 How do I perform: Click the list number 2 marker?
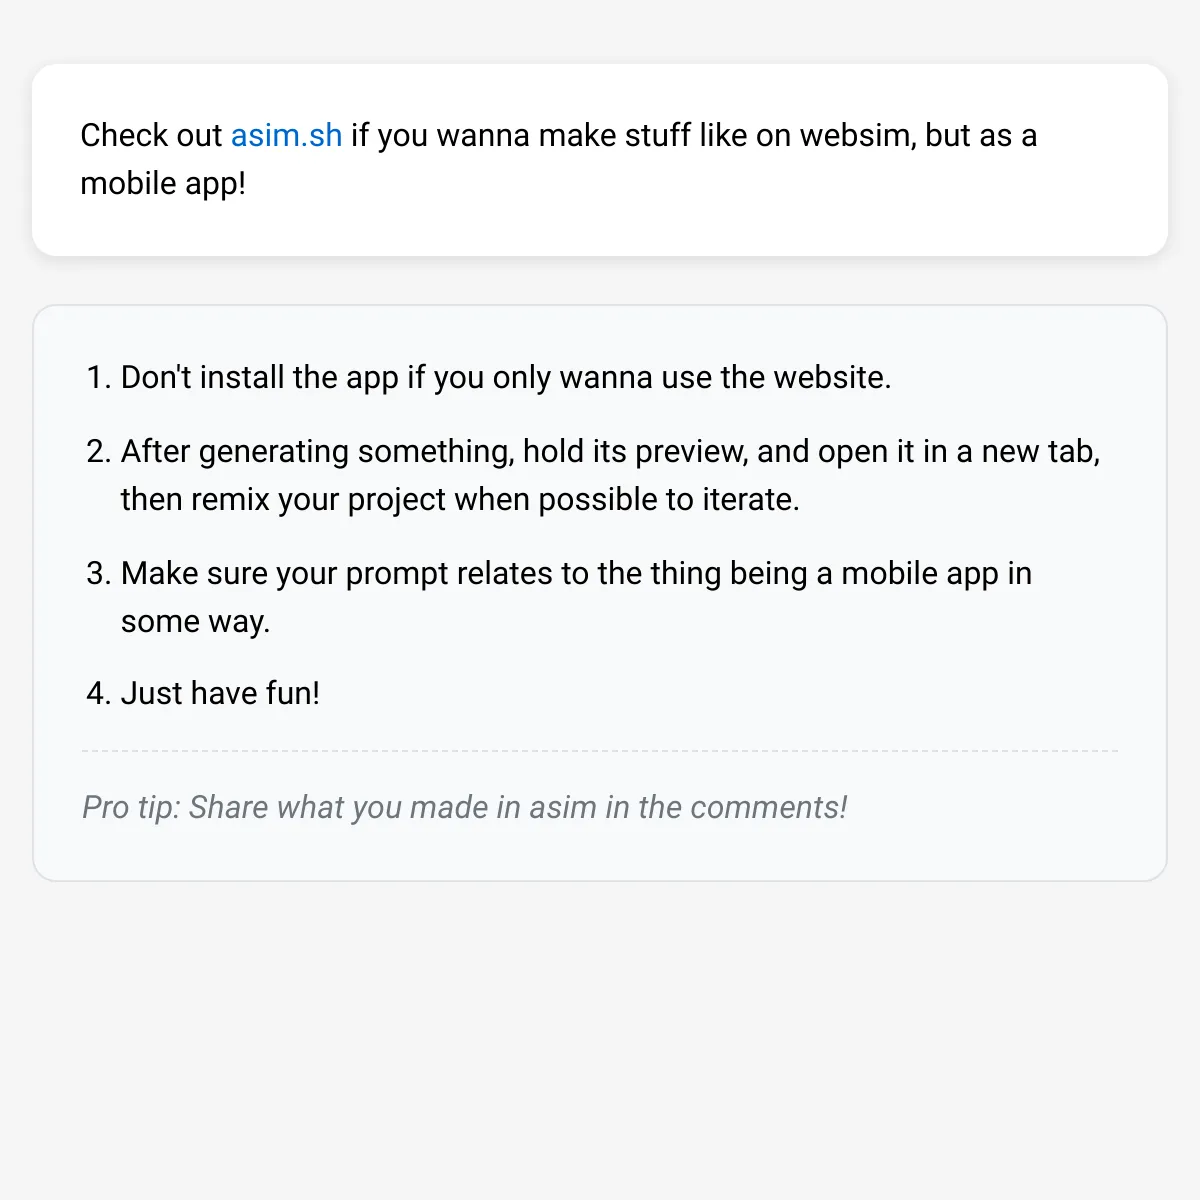99,451
